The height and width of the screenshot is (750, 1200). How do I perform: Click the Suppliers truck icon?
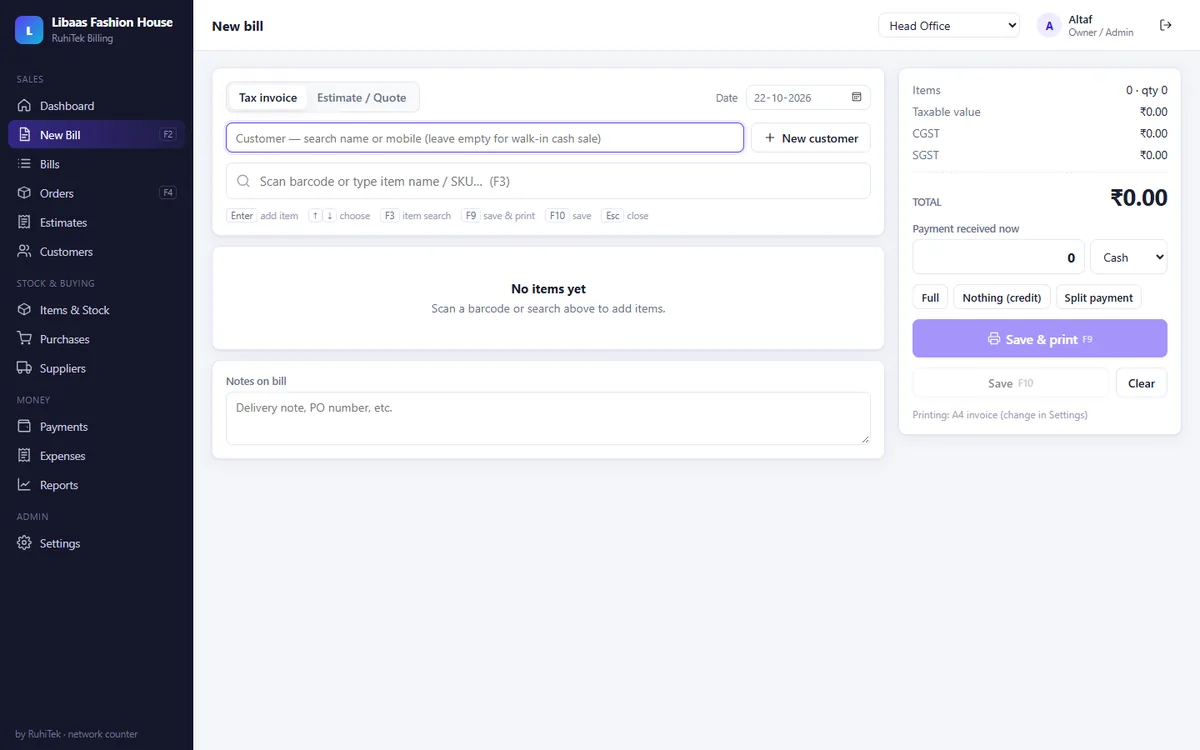coord(24,368)
